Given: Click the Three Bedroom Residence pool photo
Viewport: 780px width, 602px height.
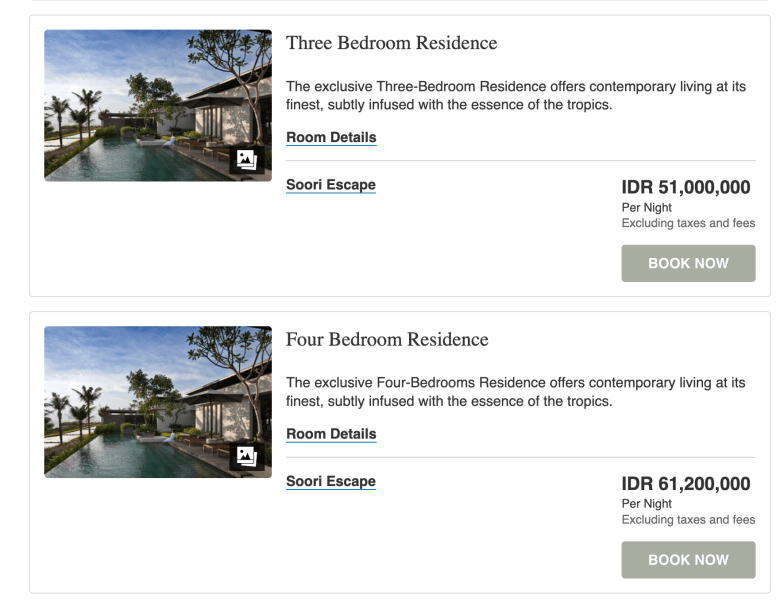Looking at the screenshot, I should pos(140,105).
